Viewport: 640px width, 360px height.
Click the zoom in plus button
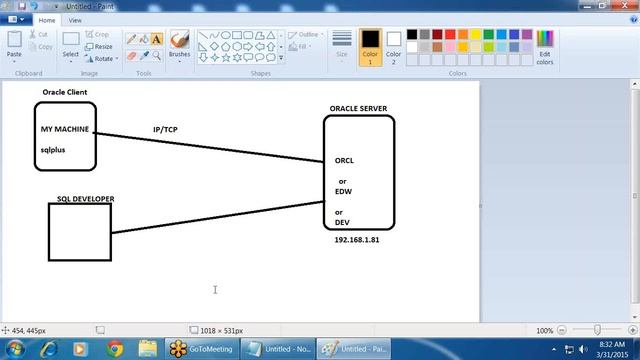point(633,330)
